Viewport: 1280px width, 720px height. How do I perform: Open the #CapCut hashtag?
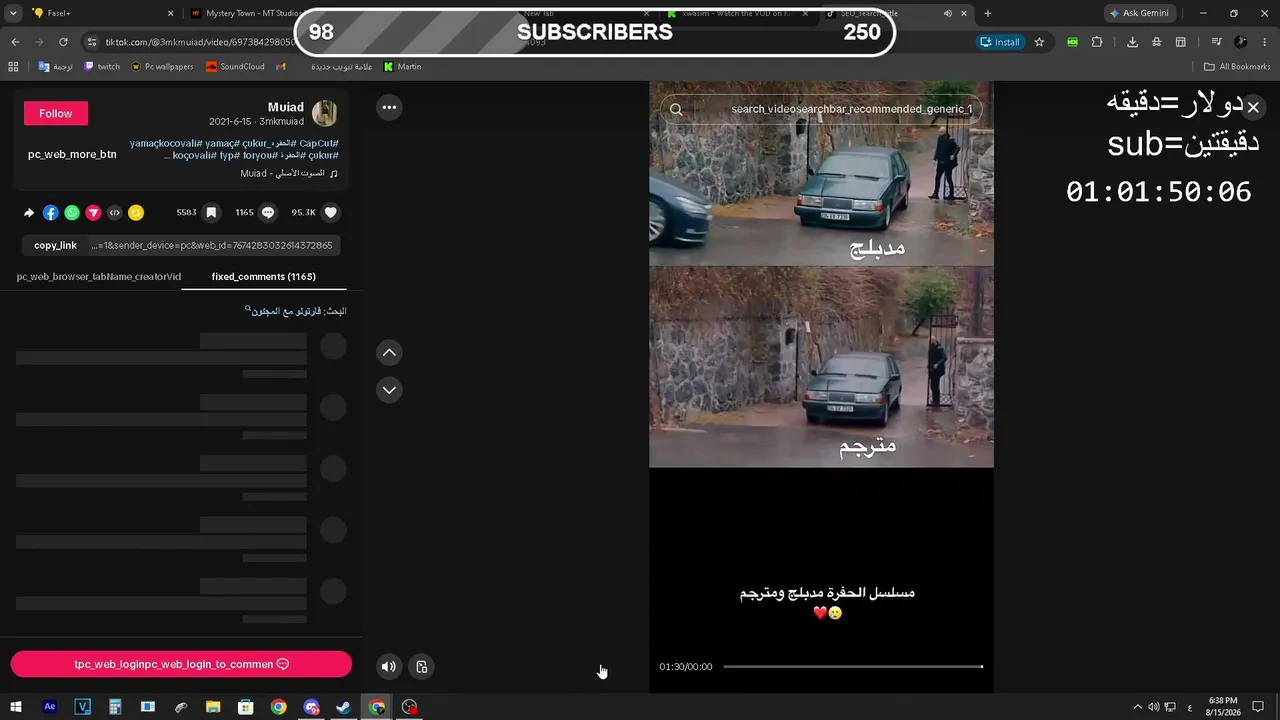click(319, 143)
